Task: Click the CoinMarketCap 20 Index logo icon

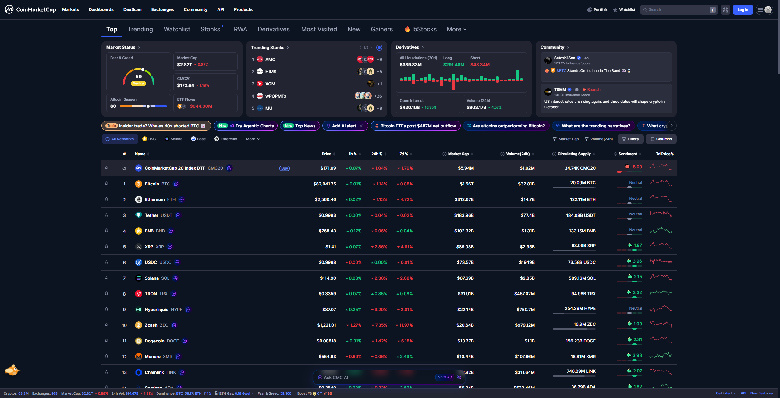Action: 139,168
